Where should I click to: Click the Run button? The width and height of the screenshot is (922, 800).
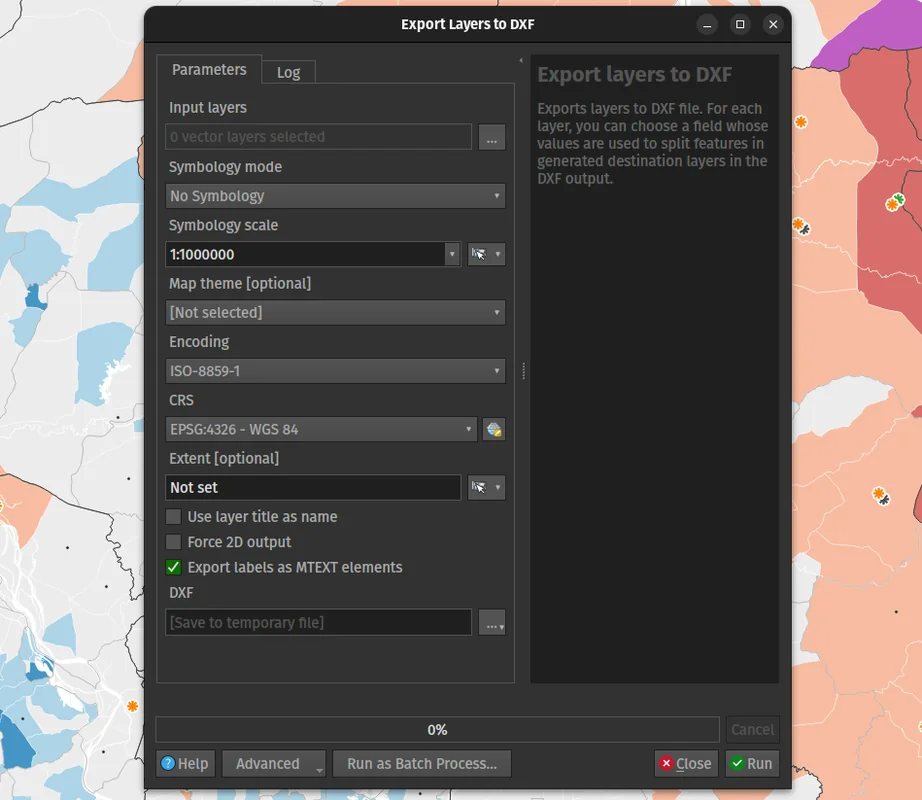pos(751,764)
